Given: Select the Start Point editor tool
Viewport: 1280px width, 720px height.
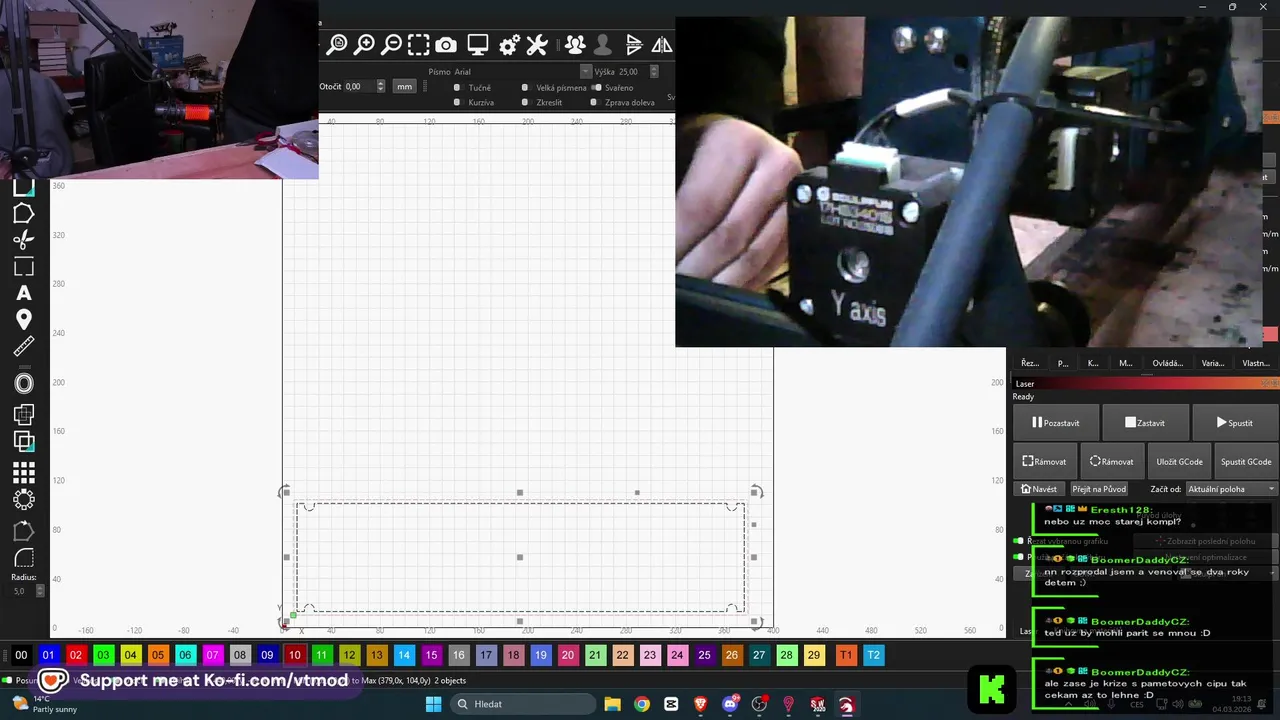Looking at the screenshot, I should coord(23,531).
